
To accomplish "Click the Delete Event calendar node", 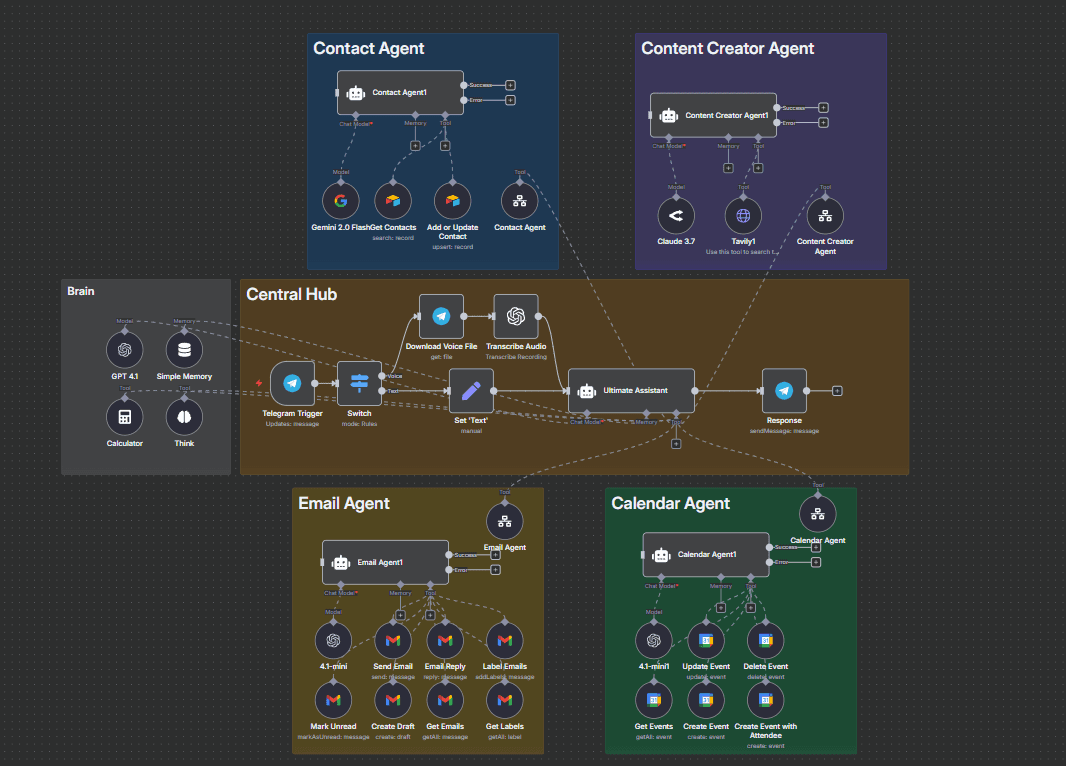I will coord(765,640).
